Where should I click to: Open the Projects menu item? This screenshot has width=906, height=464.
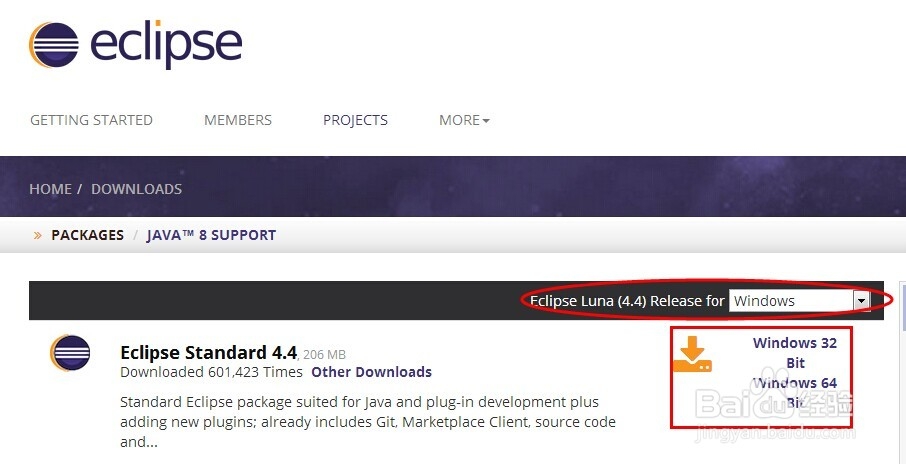pos(355,120)
